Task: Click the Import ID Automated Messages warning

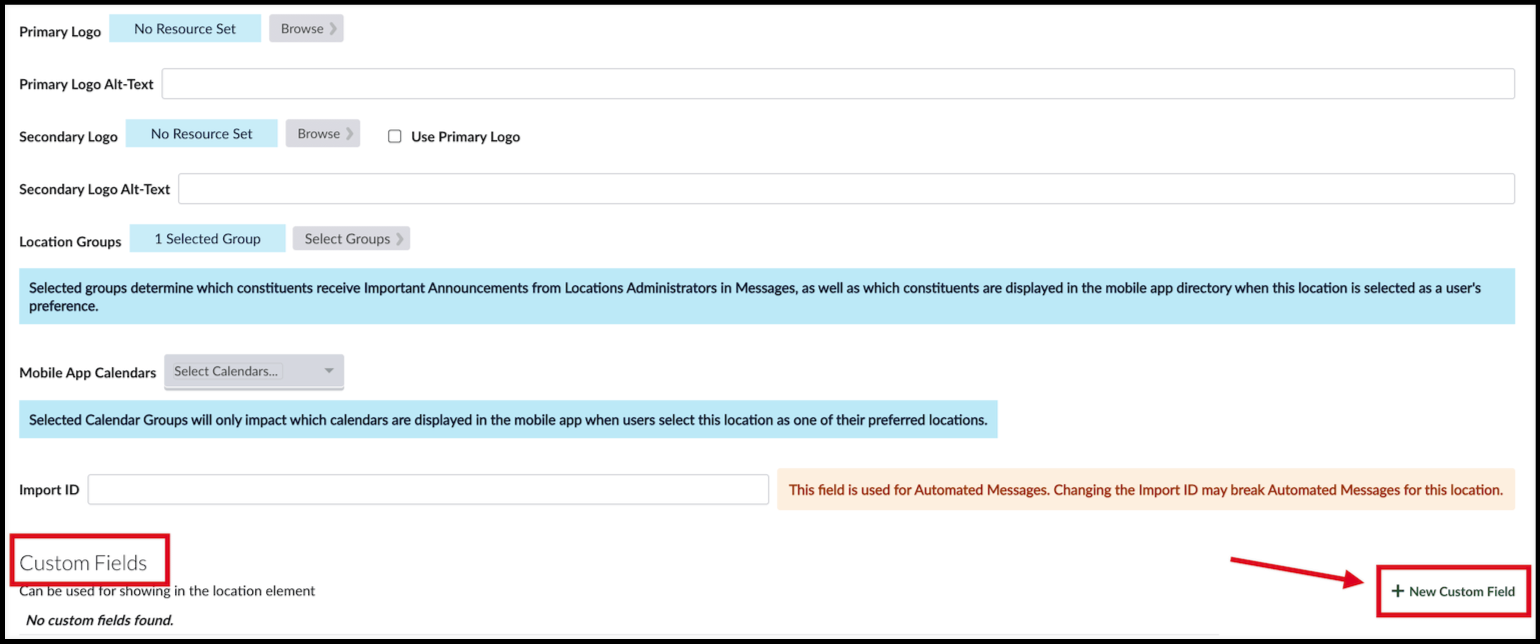Action: pos(1146,490)
